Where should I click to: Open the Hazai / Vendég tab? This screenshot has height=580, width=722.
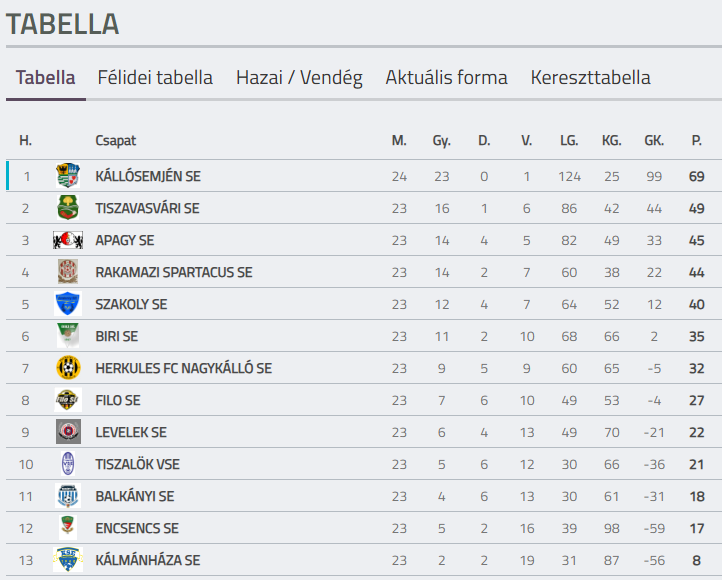(299, 77)
